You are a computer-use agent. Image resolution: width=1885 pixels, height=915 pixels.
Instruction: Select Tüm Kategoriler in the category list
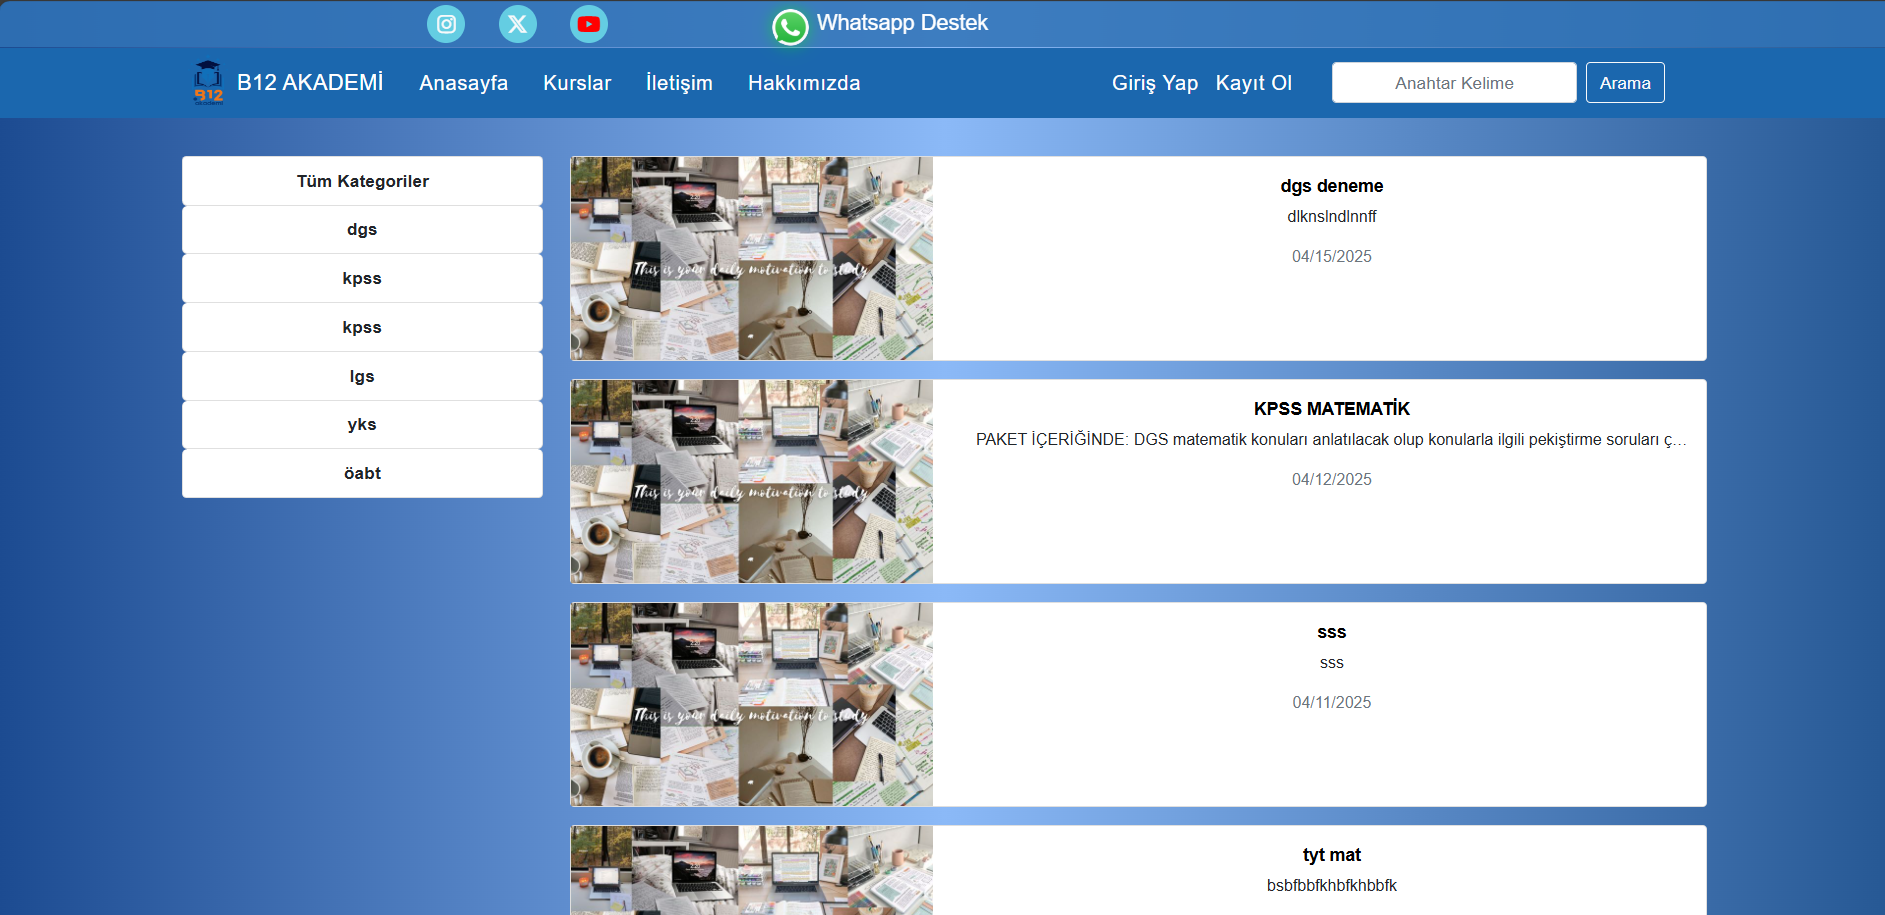click(x=362, y=181)
